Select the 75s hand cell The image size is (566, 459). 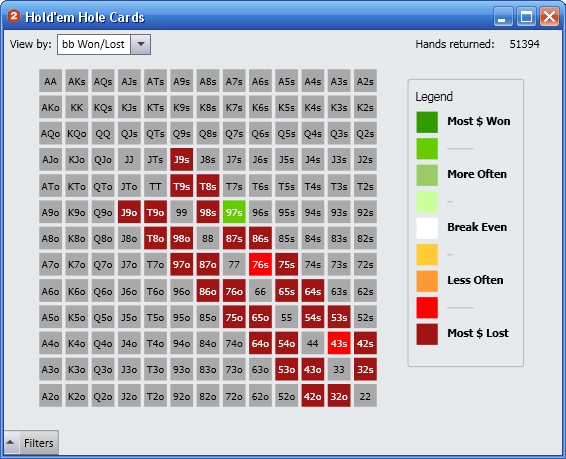click(x=287, y=265)
